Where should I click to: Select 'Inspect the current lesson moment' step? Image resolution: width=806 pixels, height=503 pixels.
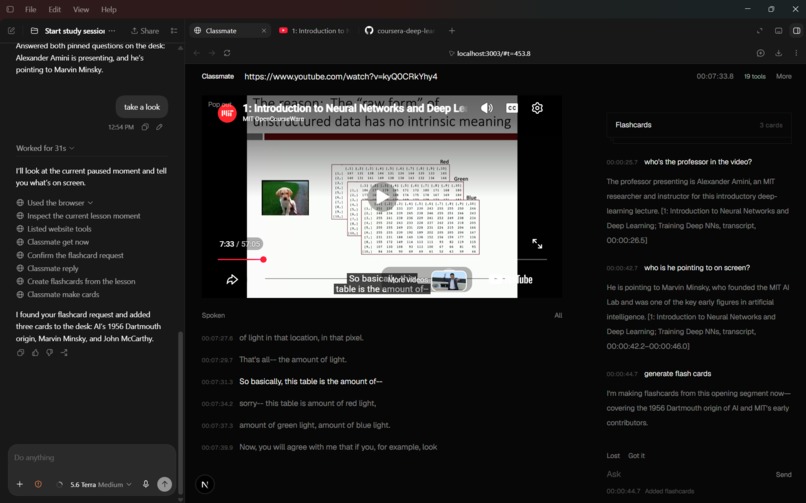(x=78, y=216)
